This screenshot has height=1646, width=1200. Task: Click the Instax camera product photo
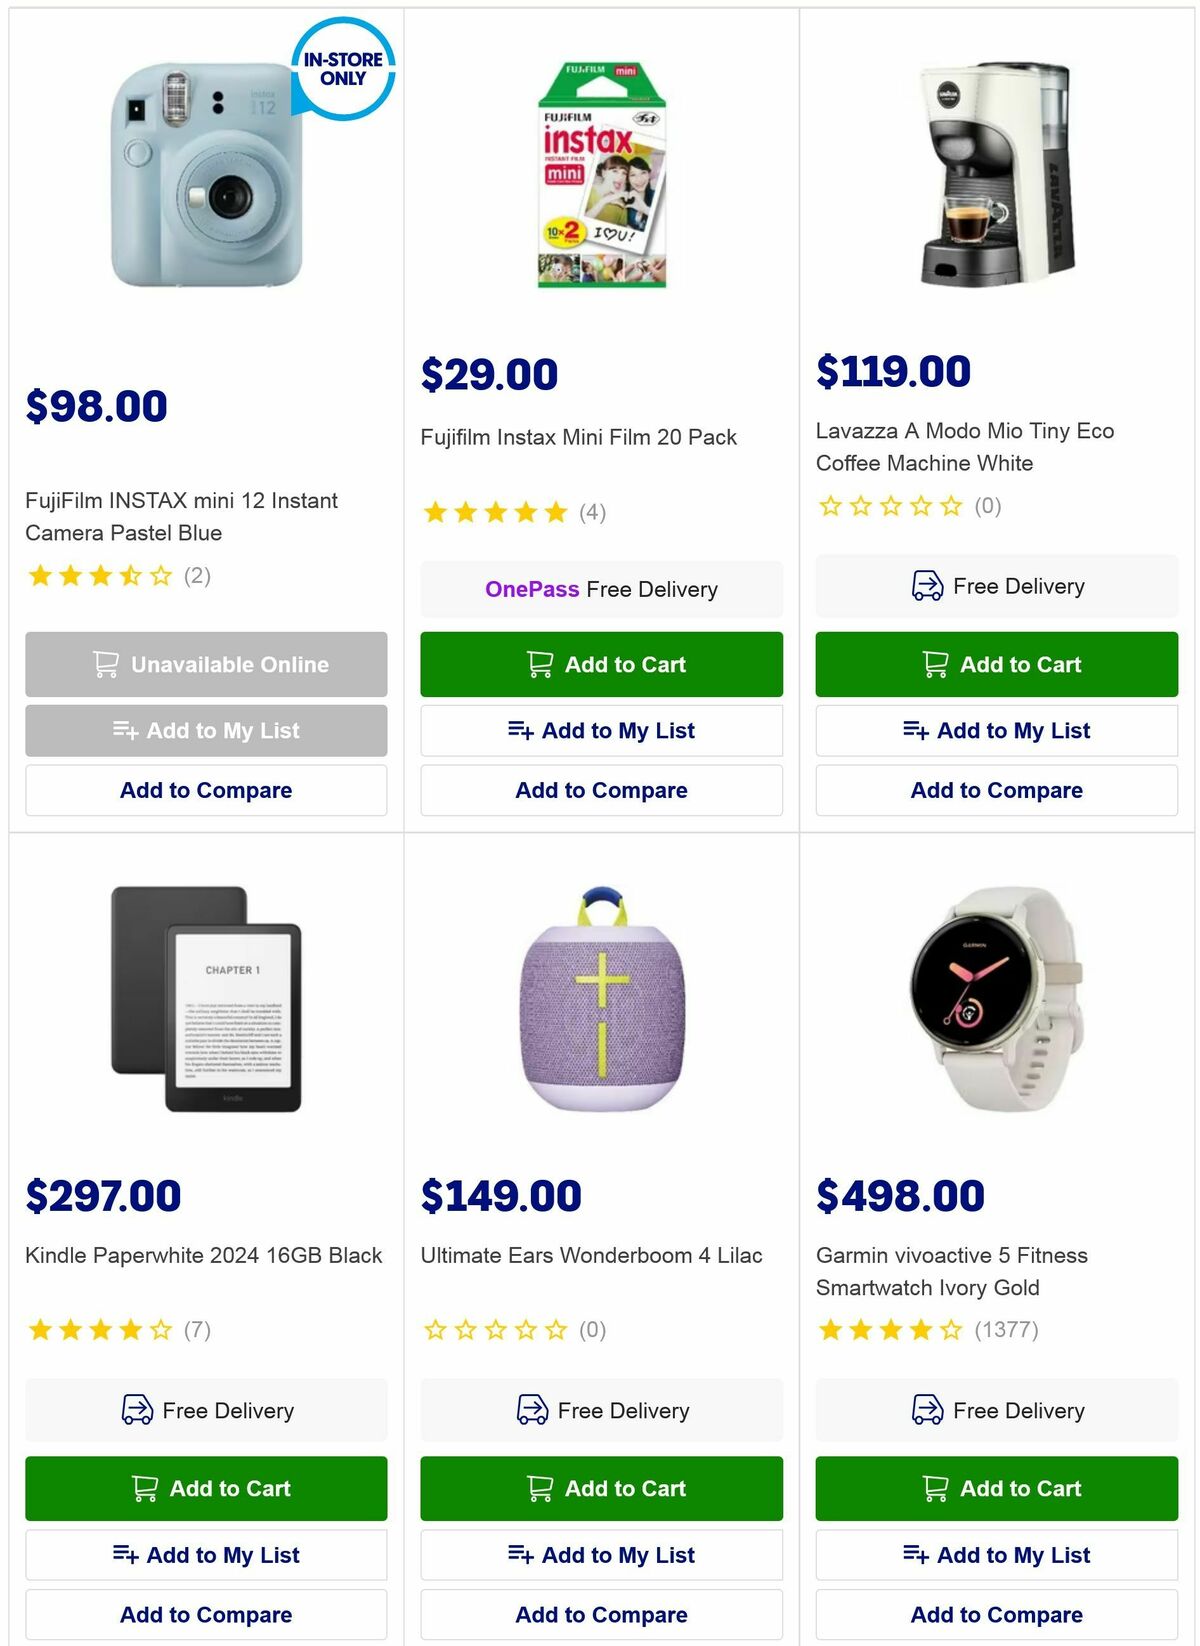[205, 180]
